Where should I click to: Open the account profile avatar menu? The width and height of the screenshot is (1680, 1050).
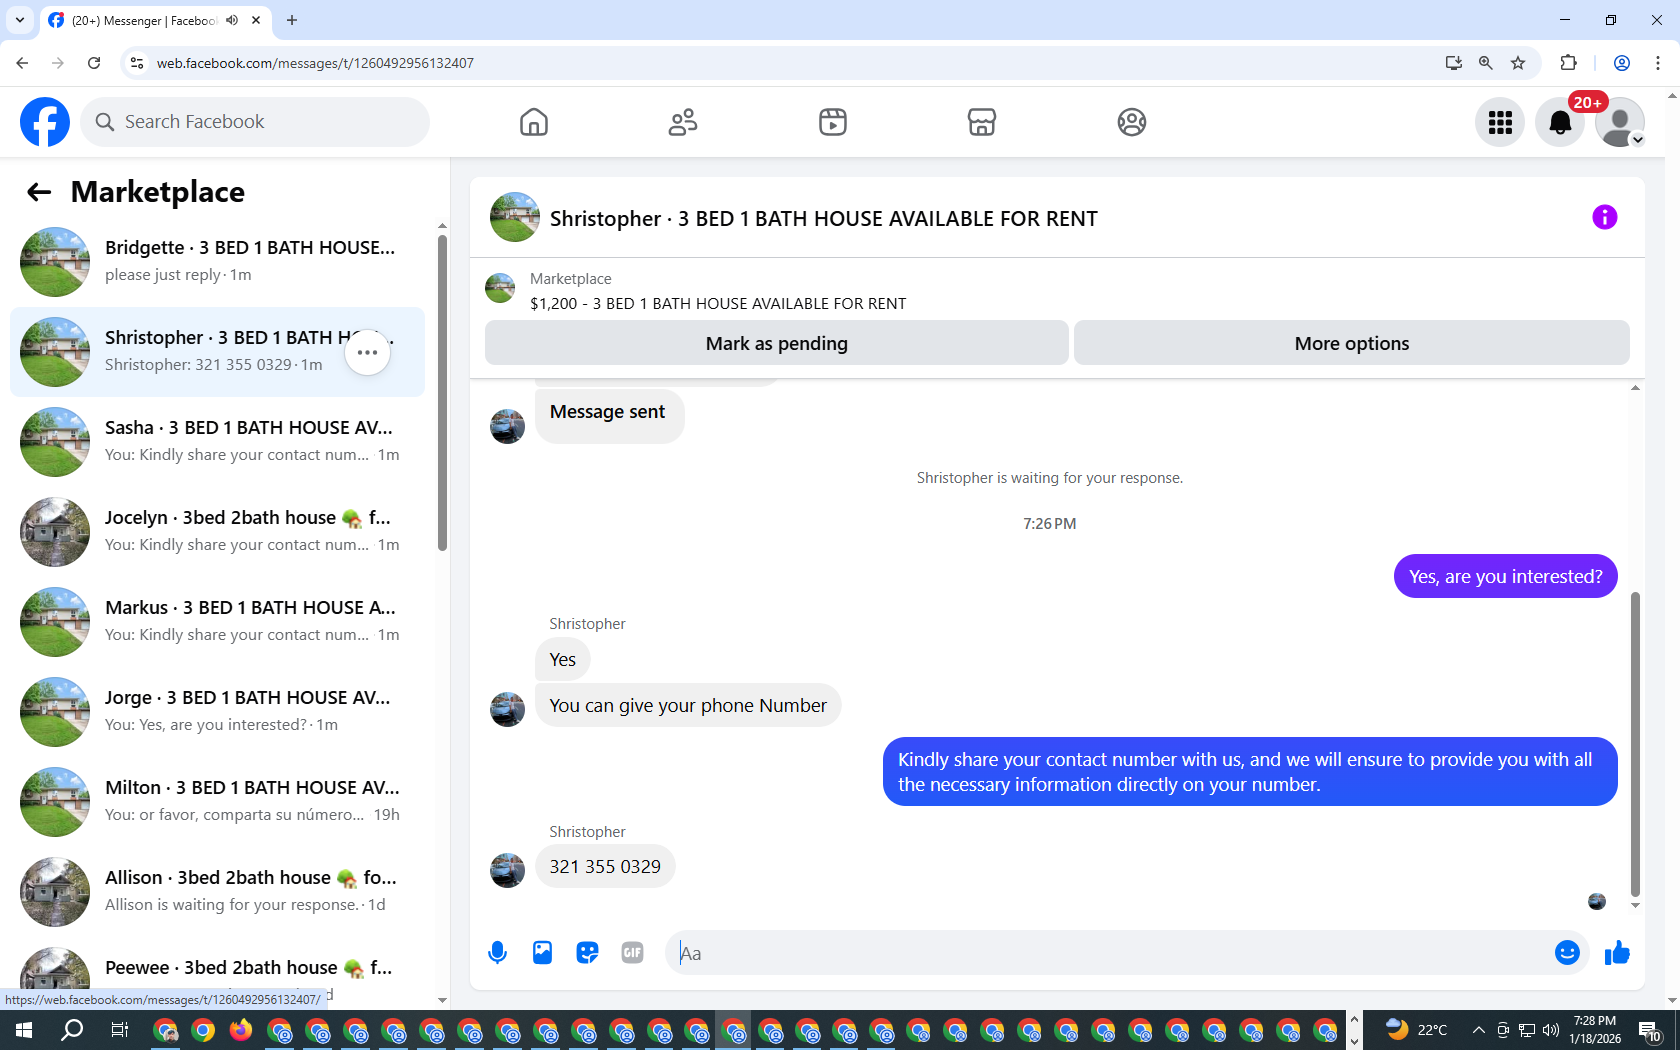(x=1620, y=122)
